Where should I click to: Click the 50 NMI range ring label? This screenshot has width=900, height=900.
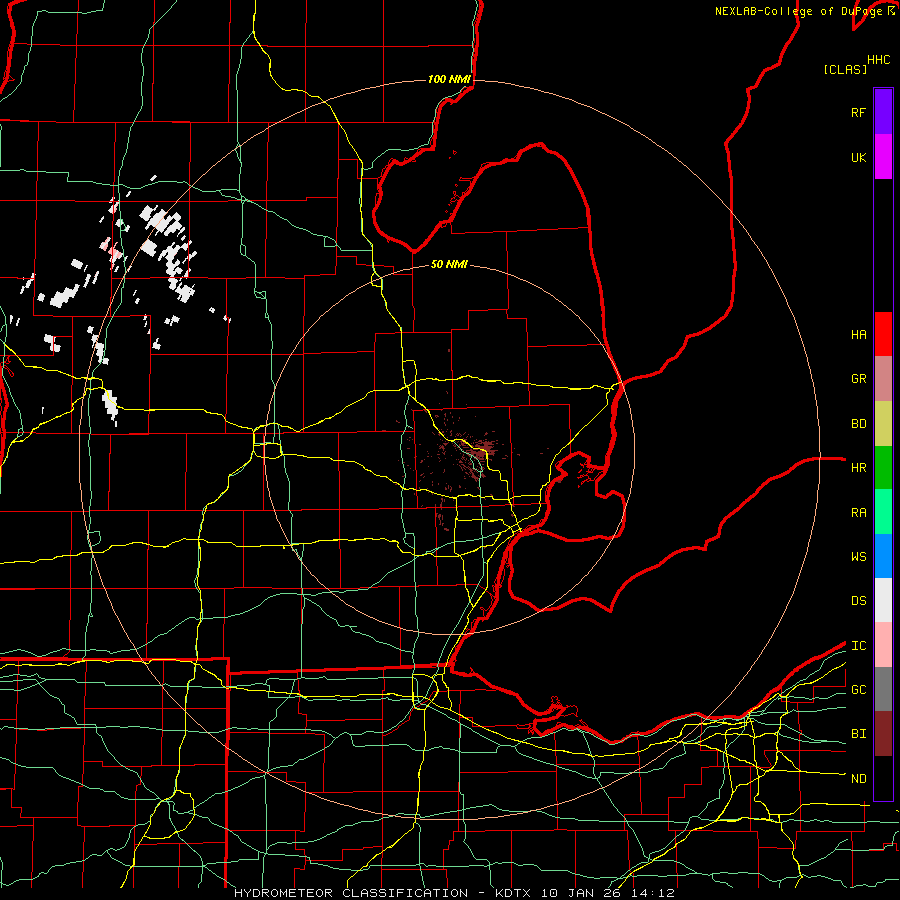coord(449,264)
